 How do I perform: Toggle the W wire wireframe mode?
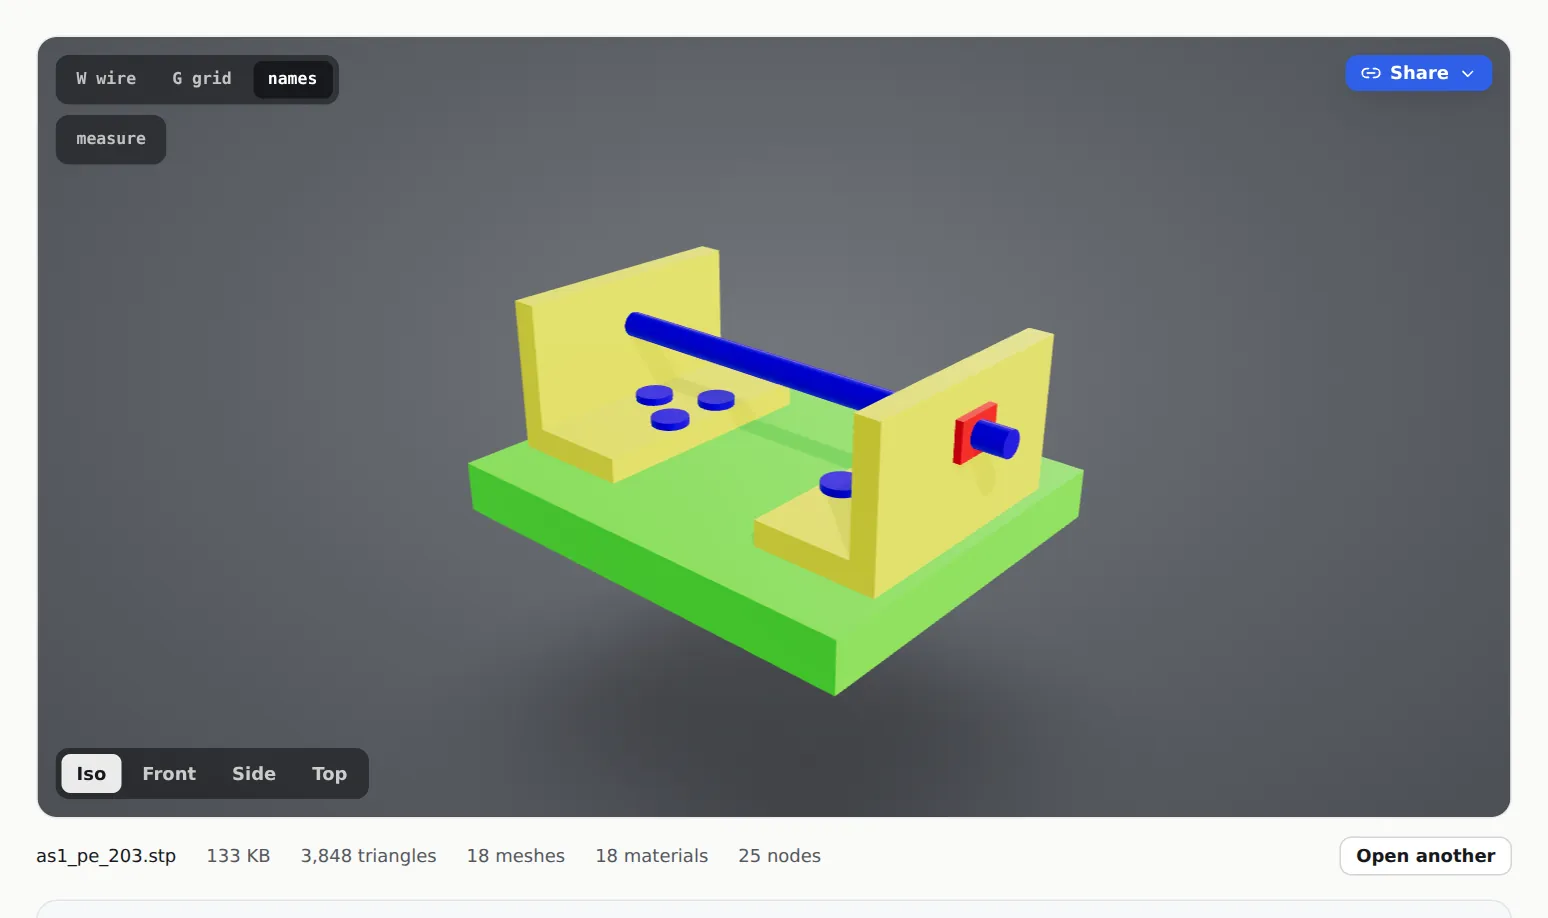[x=106, y=79]
